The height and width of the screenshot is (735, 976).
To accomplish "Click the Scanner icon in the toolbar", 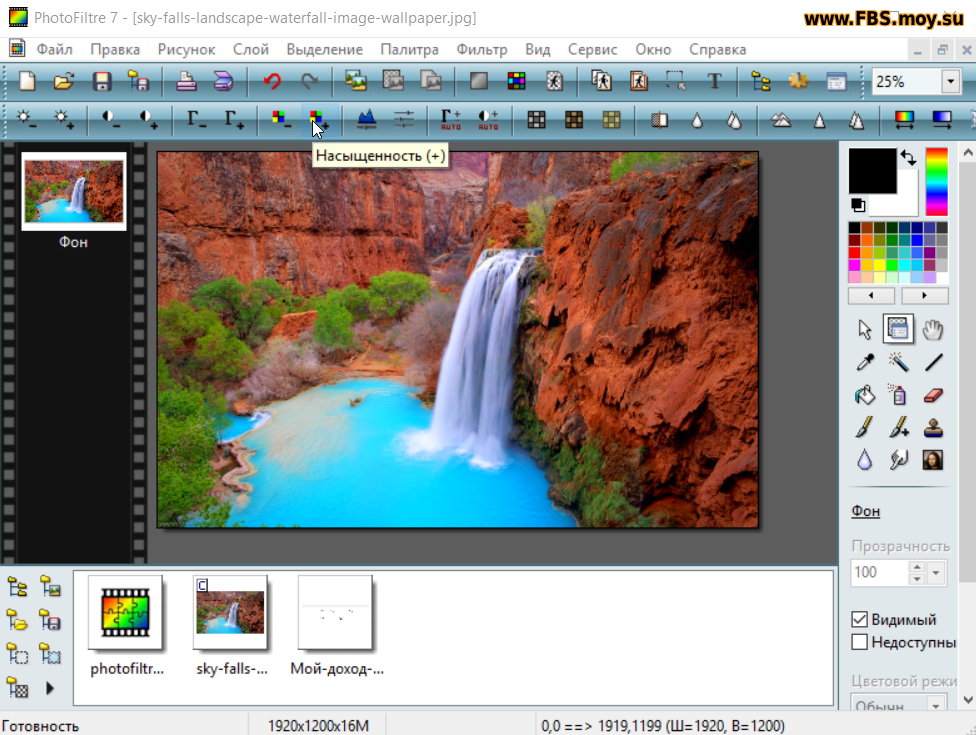I will [x=223, y=81].
